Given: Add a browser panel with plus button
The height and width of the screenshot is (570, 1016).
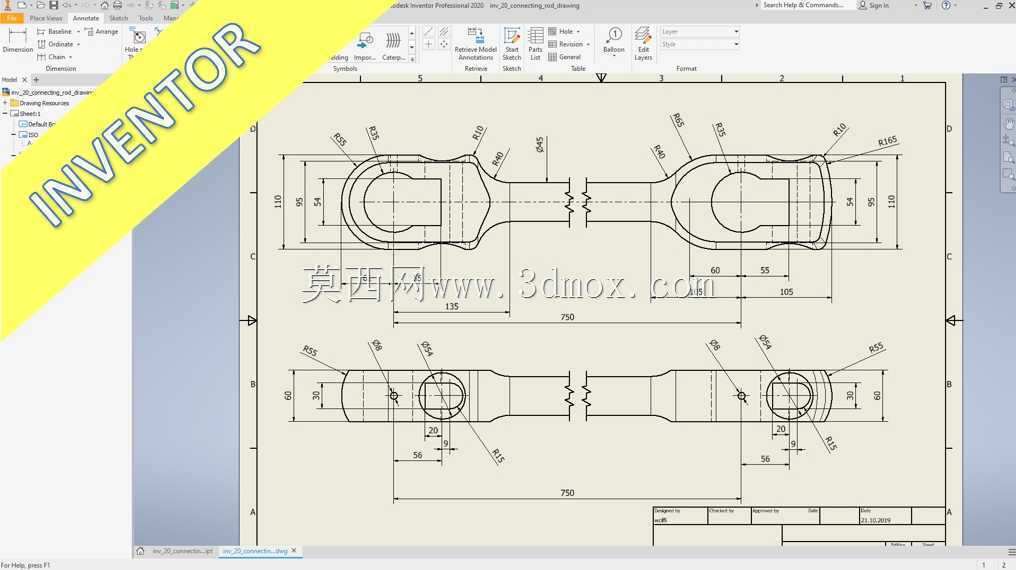Looking at the screenshot, I should point(36,80).
